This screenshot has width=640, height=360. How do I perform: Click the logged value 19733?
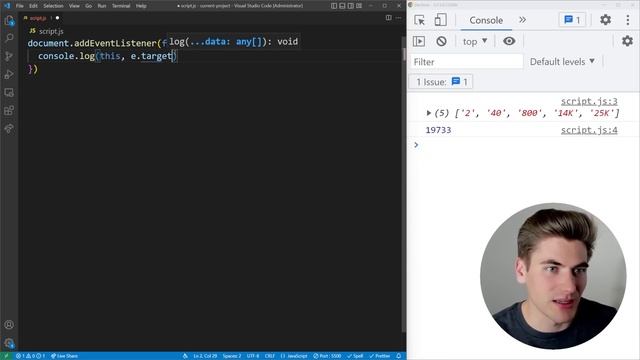coord(438,130)
